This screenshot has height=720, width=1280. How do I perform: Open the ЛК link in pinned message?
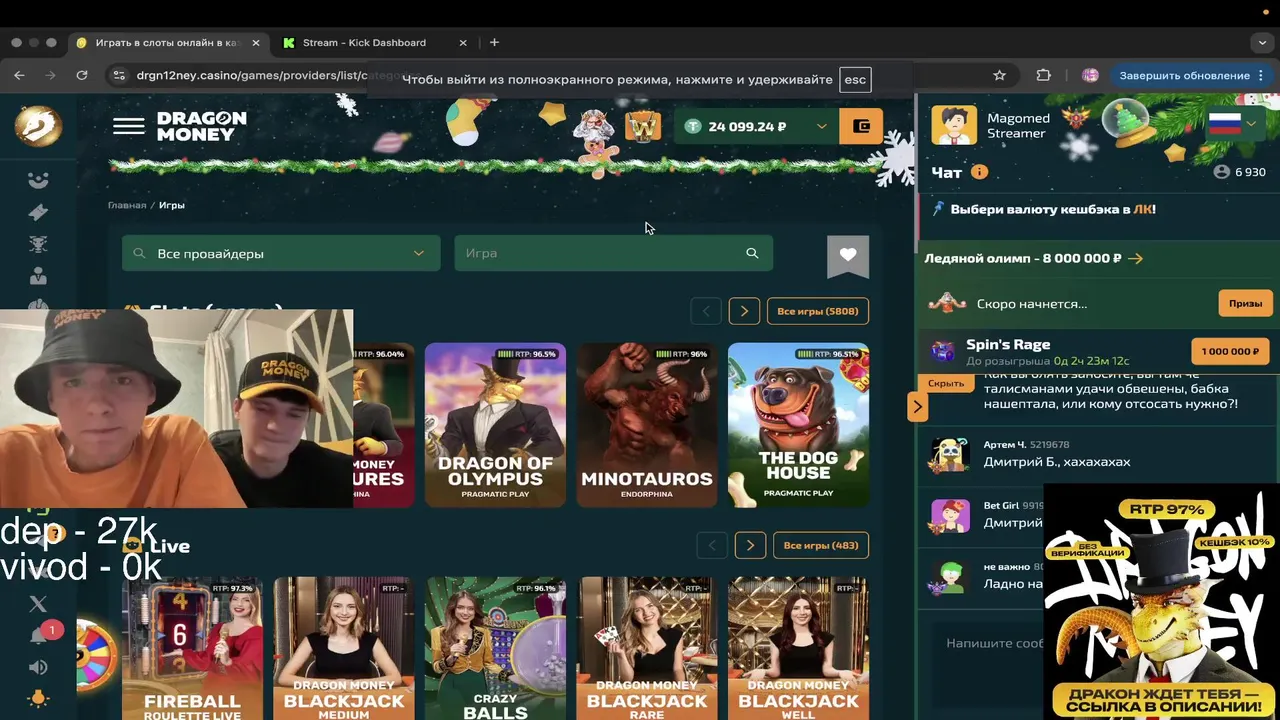[1141, 210]
